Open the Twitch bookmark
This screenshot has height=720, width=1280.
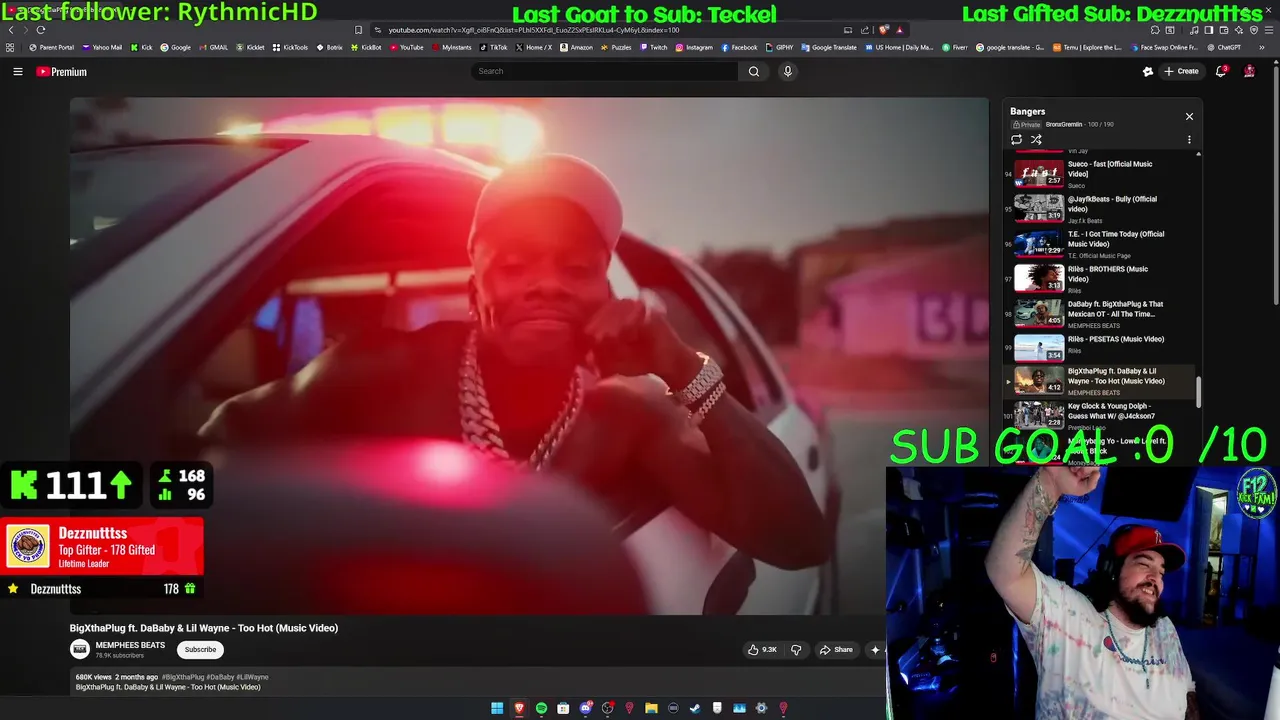click(654, 47)
